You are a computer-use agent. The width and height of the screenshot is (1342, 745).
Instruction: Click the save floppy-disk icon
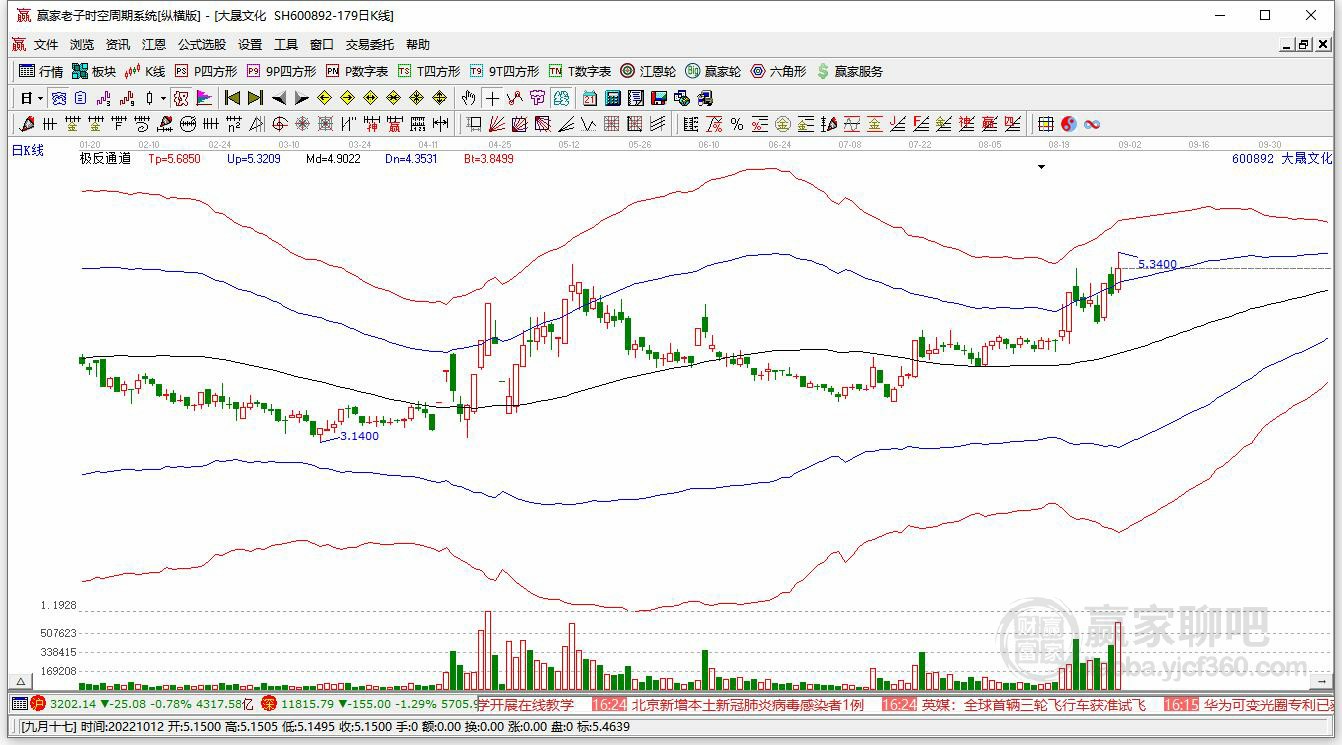658,98
